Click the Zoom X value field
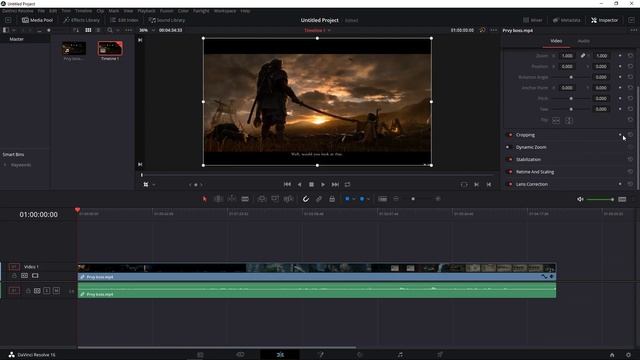The width and height of the screenshot is (640, 360). tap(567, 56)
